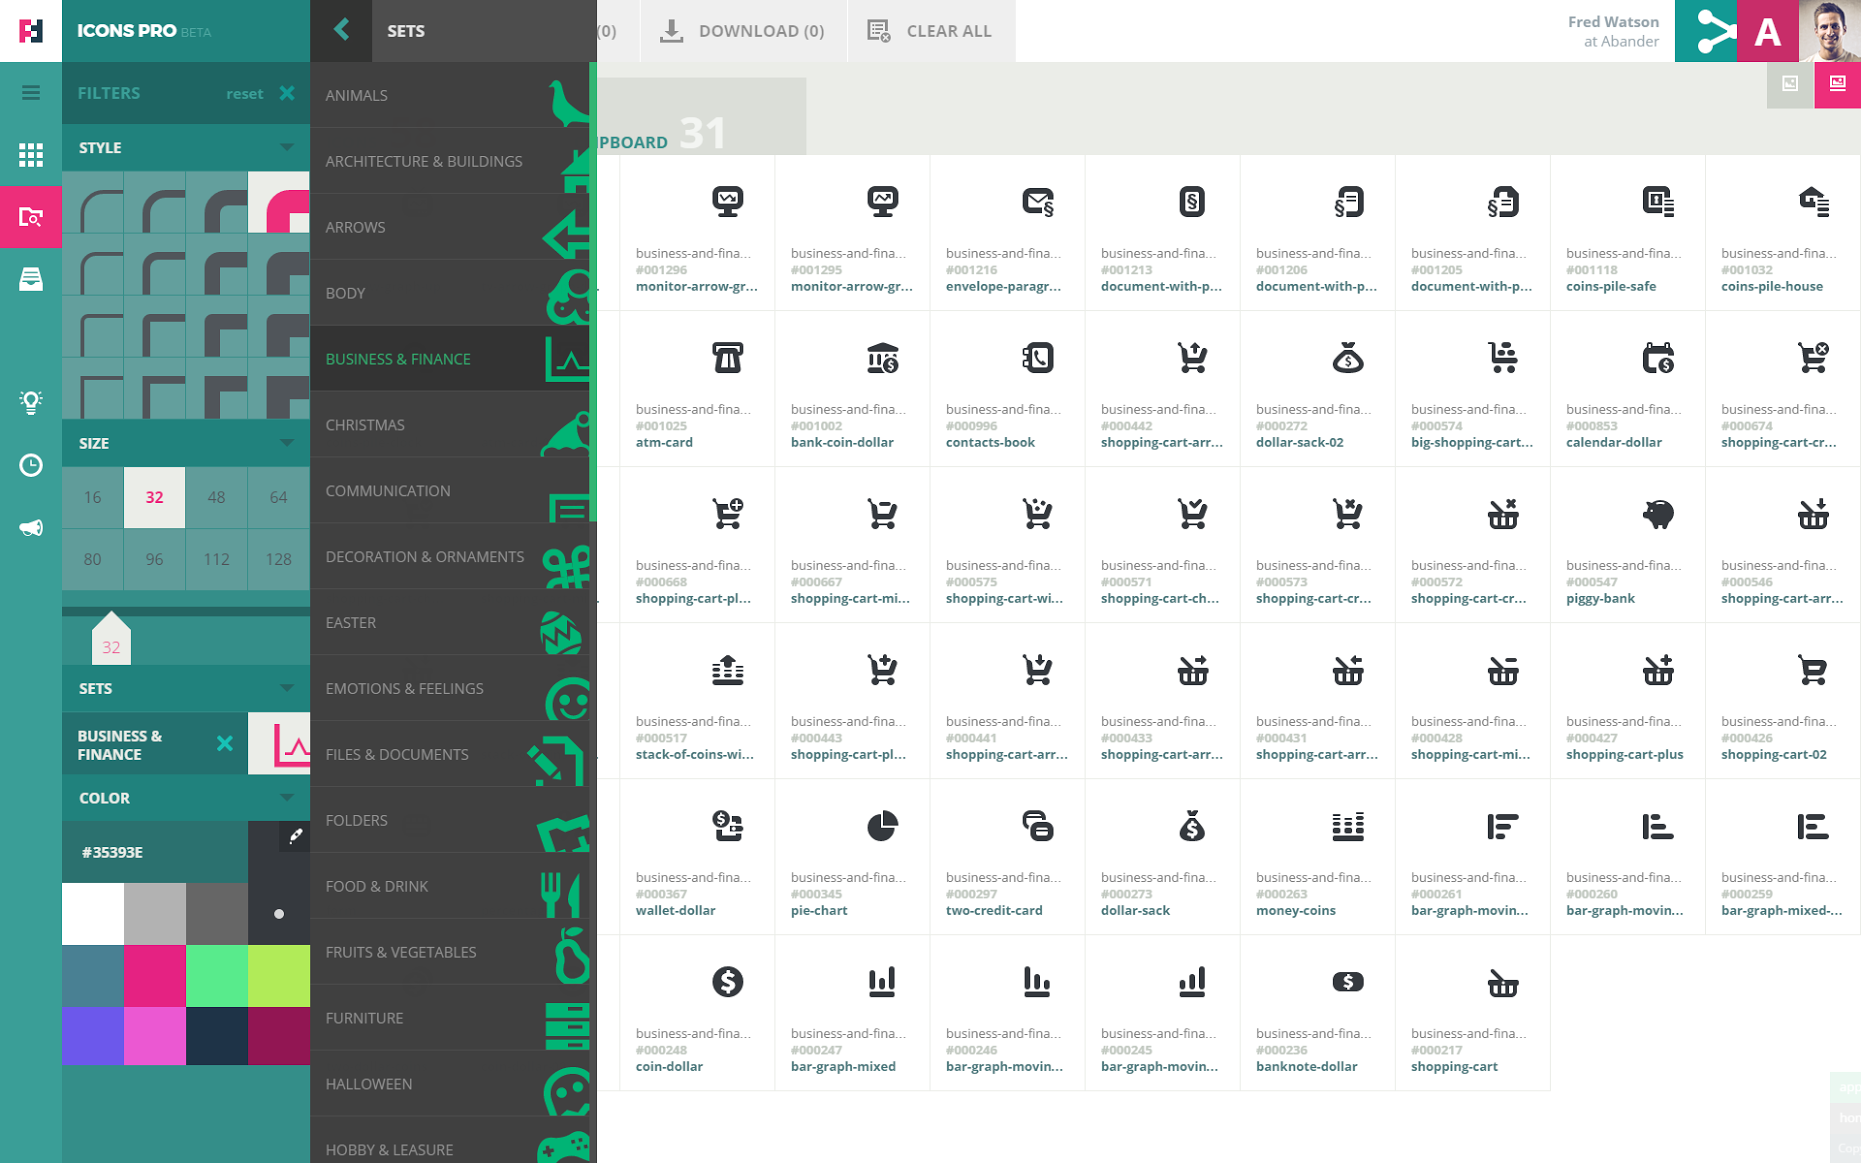Open the lightbulb ideas sidebar icon
This screenshot has width=1861, height=1163.
31,402
